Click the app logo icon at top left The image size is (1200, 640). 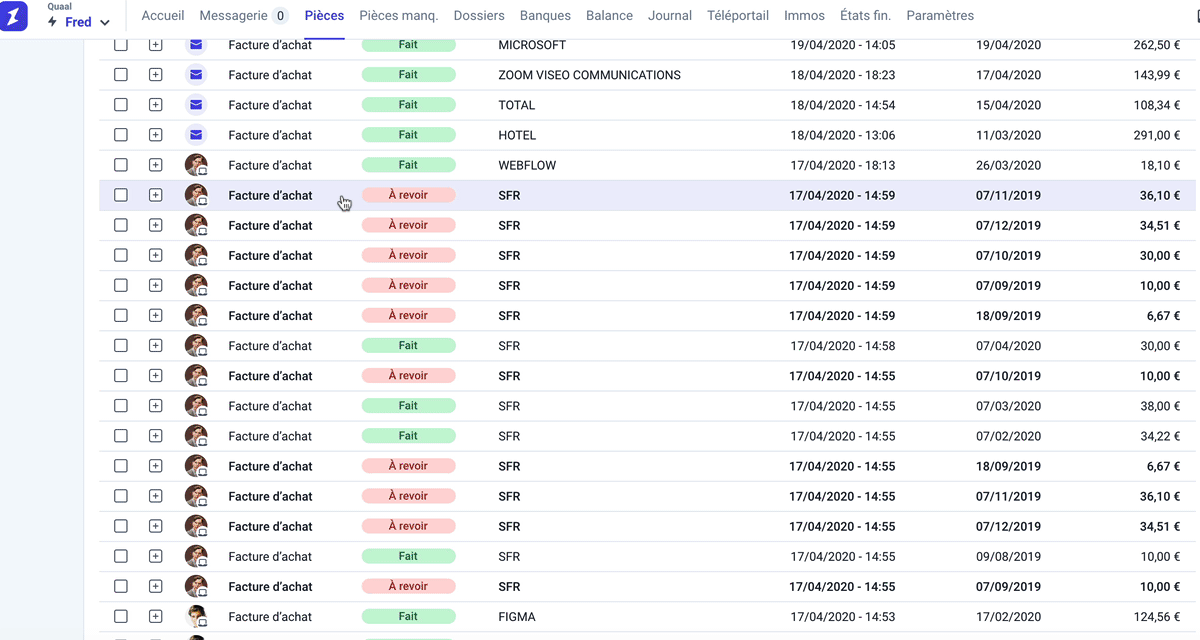tap(15, 16)
